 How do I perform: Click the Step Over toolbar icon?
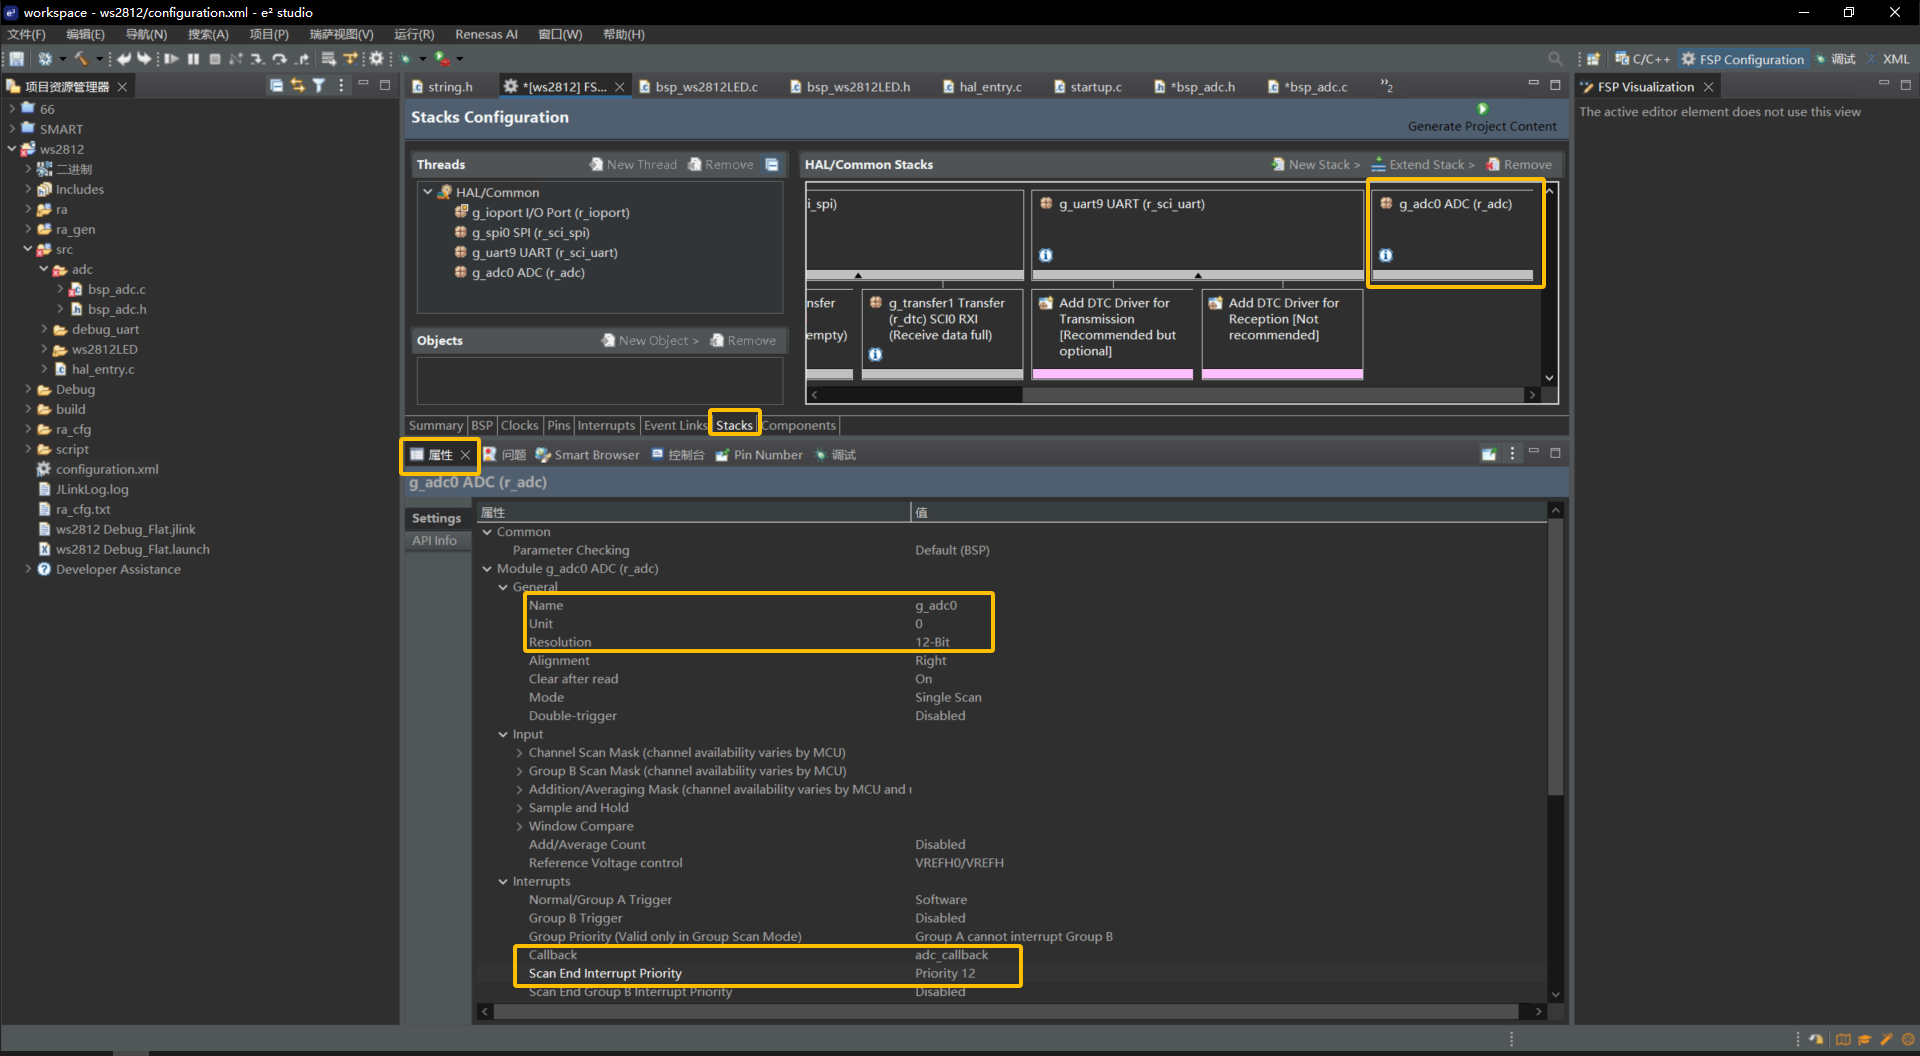point(279,59)
